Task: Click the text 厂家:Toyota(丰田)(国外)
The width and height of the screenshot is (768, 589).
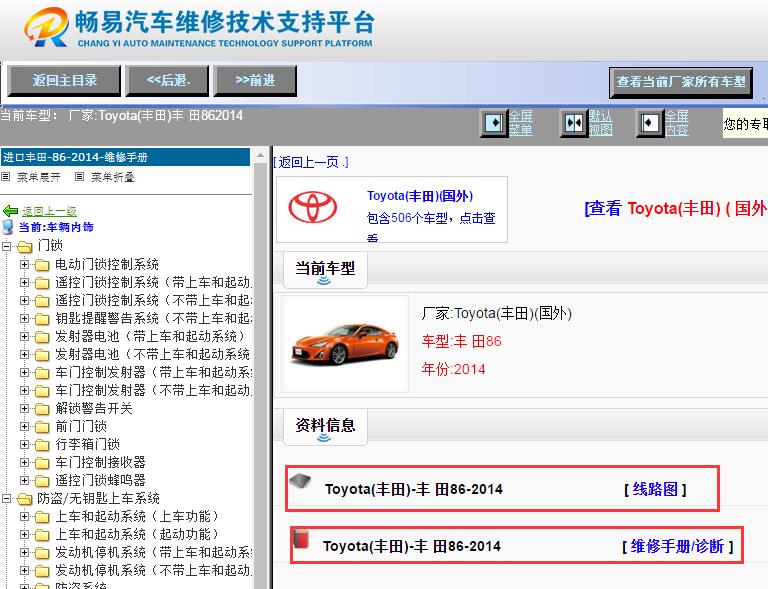Action: pos(497,313)
